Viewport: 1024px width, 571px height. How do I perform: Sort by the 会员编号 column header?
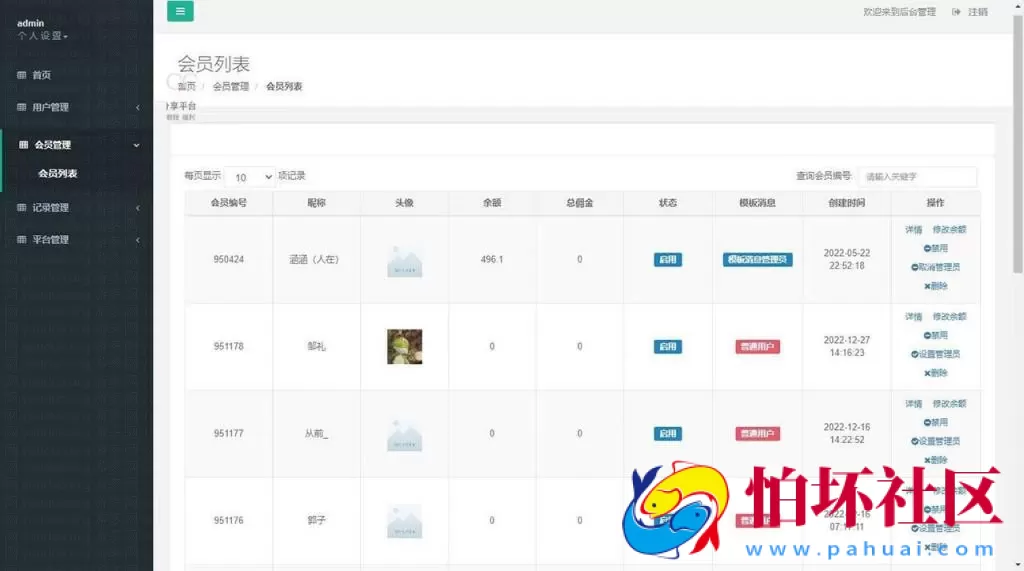pyautogui.click(x=229, y=203)
